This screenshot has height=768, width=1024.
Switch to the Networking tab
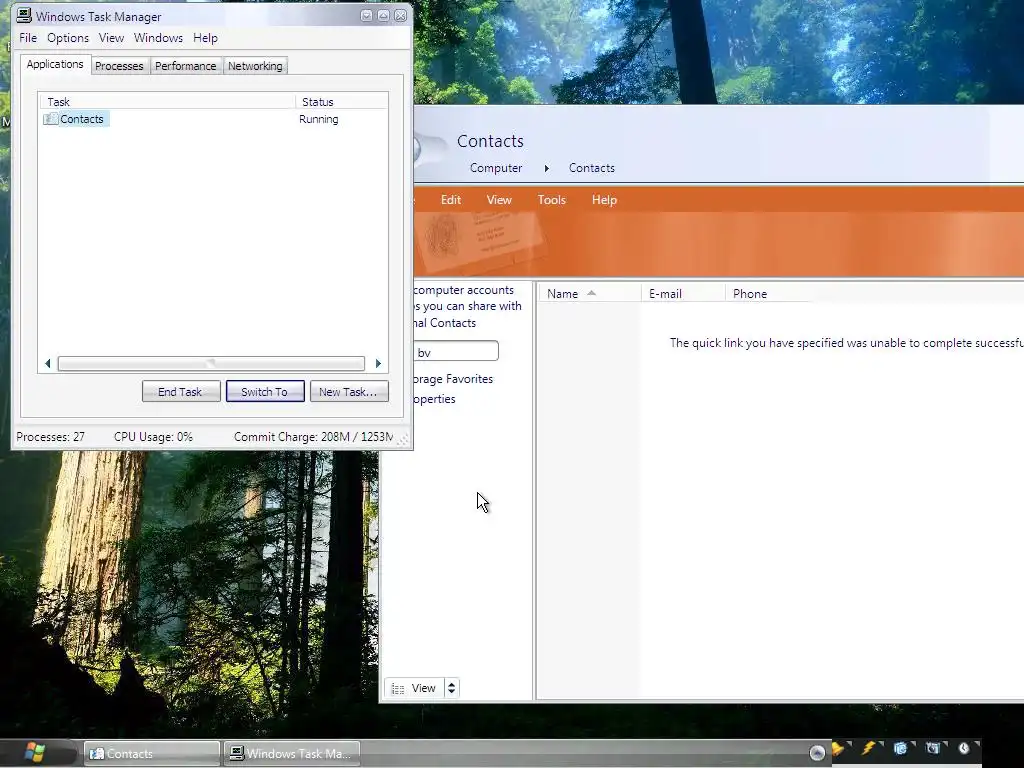255,66
